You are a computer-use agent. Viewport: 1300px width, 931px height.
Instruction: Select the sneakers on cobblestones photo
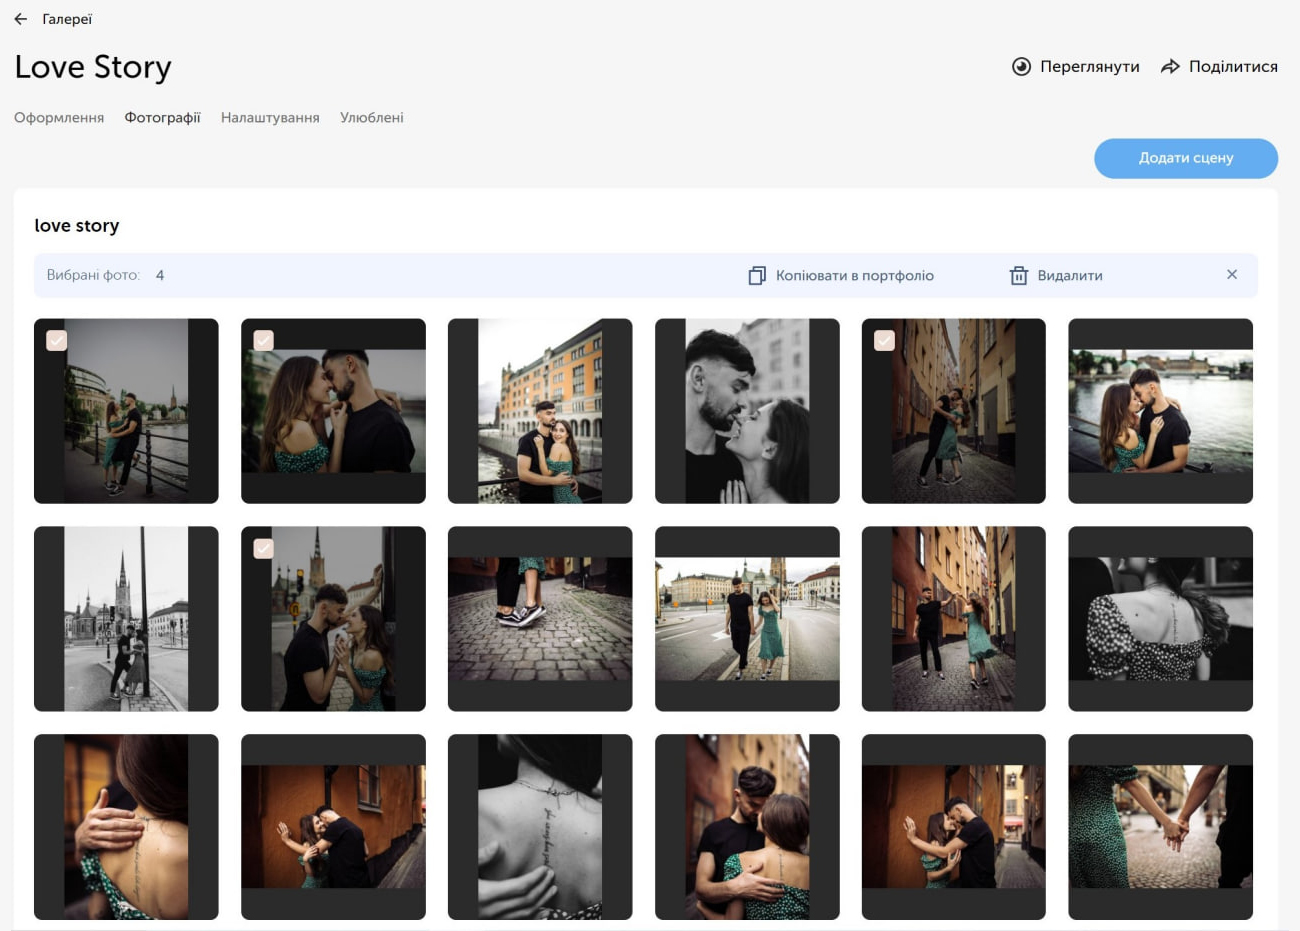(x=540, y=619)
